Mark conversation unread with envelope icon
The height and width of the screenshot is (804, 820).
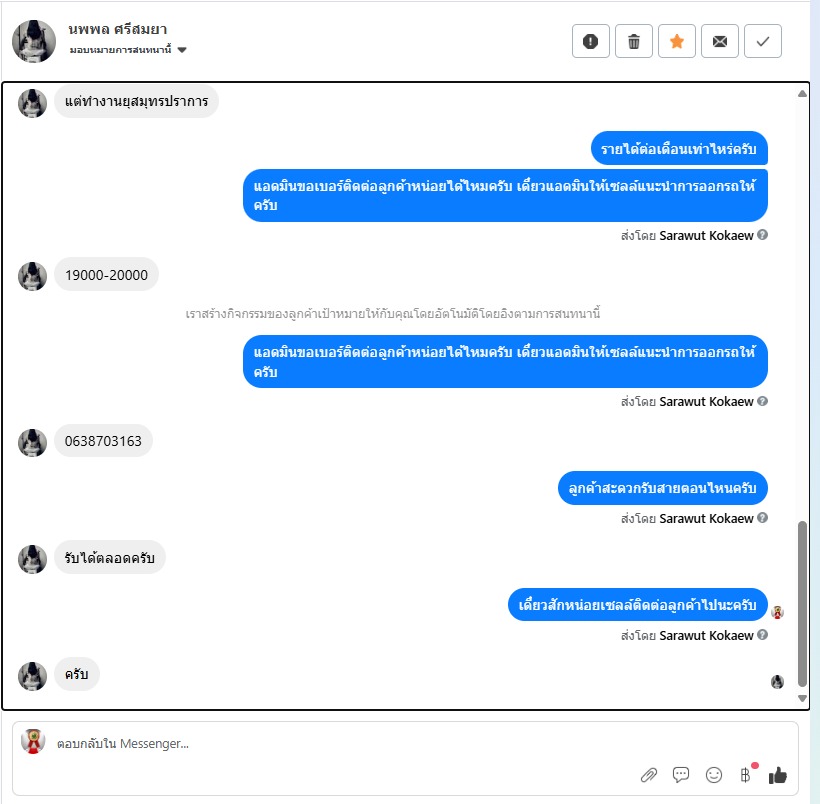tap(720, 41)
